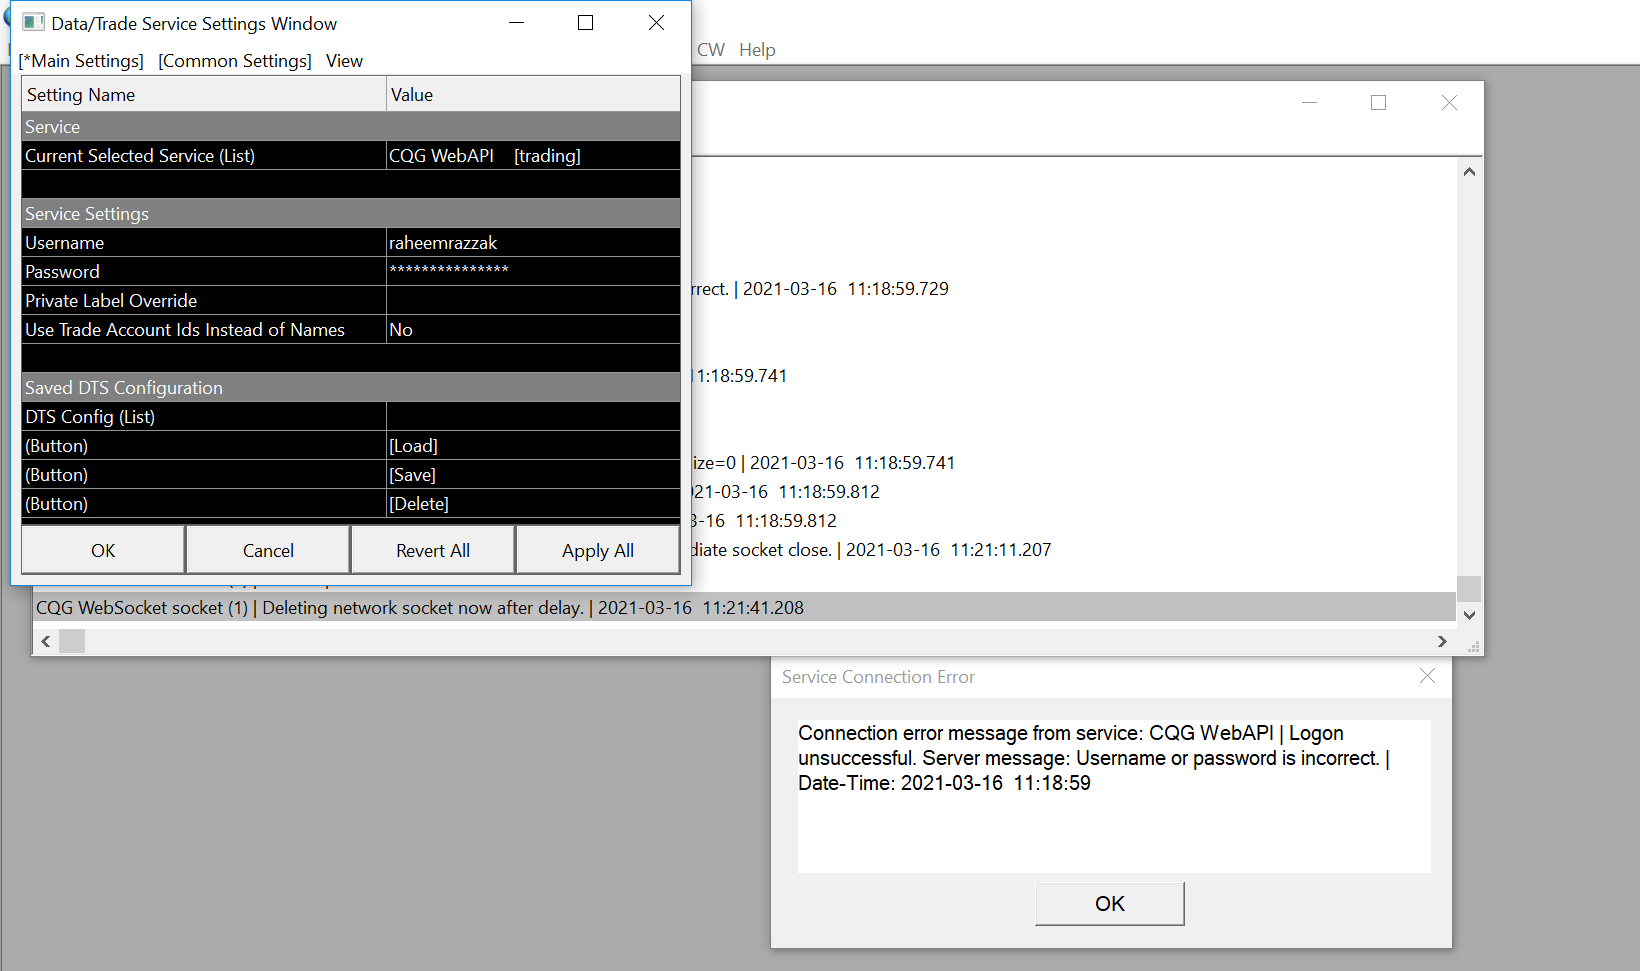Open the DTS Config list value cell
This screenshot has width=1640, height=971.
(533, 417)
